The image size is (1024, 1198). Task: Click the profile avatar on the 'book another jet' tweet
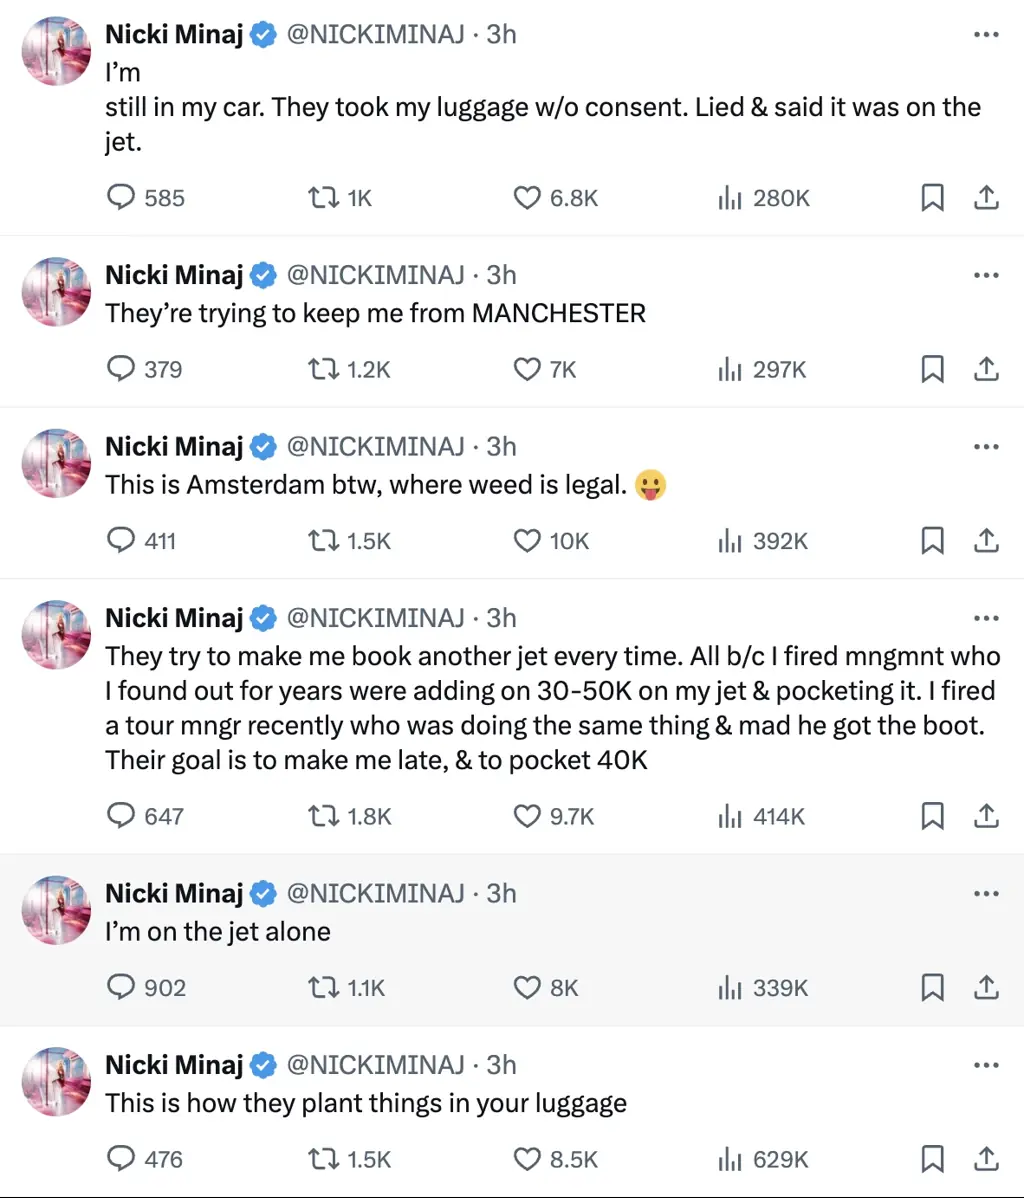(x=56, y=634)
